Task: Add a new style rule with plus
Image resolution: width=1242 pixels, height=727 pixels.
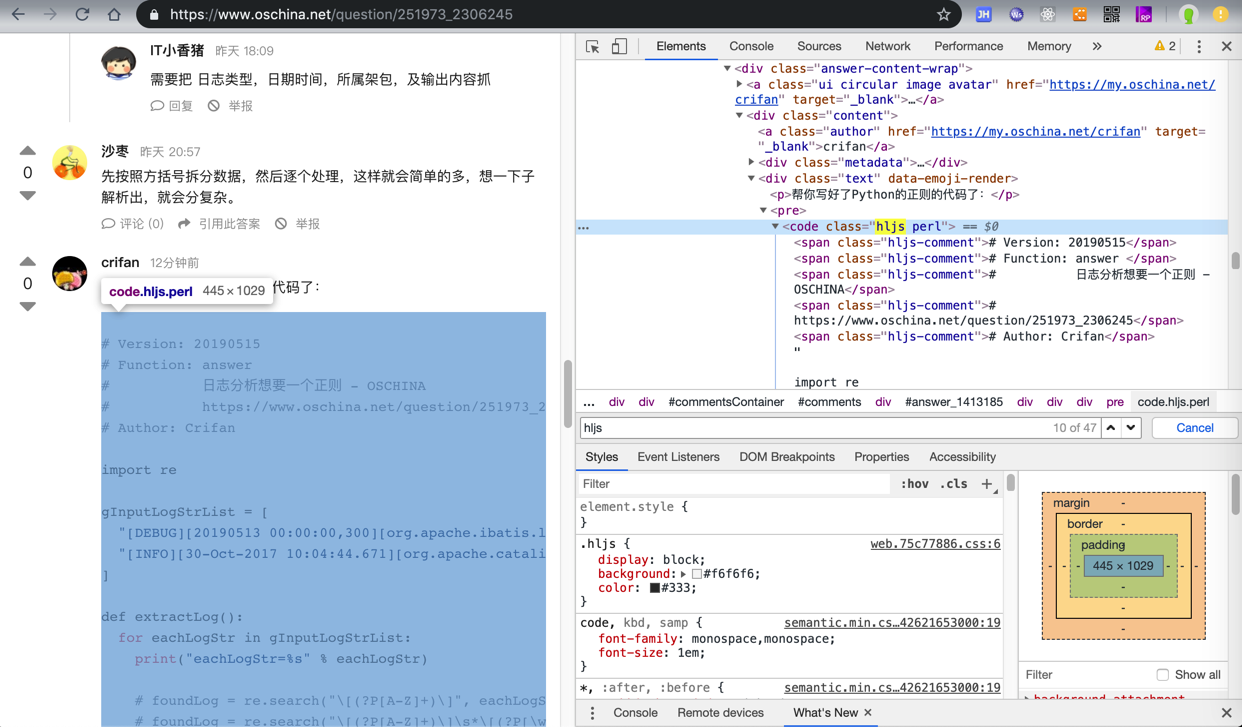Action: 987,484
